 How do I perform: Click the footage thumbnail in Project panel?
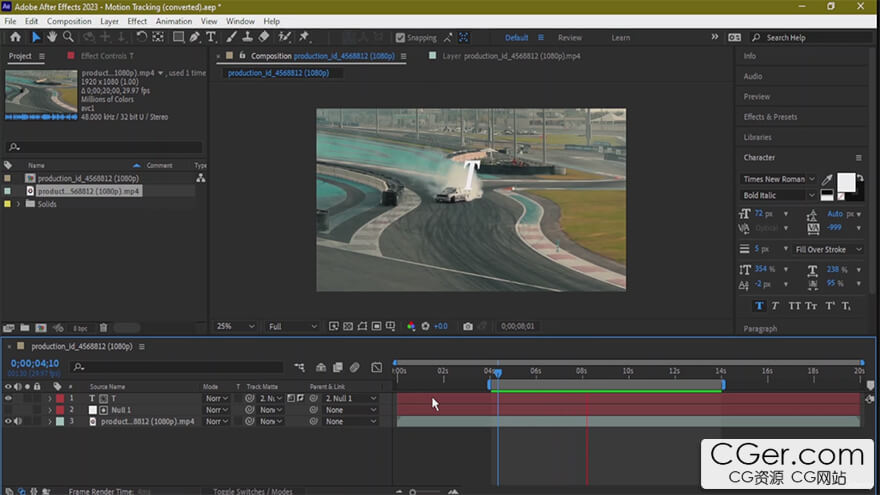[41, 91]
